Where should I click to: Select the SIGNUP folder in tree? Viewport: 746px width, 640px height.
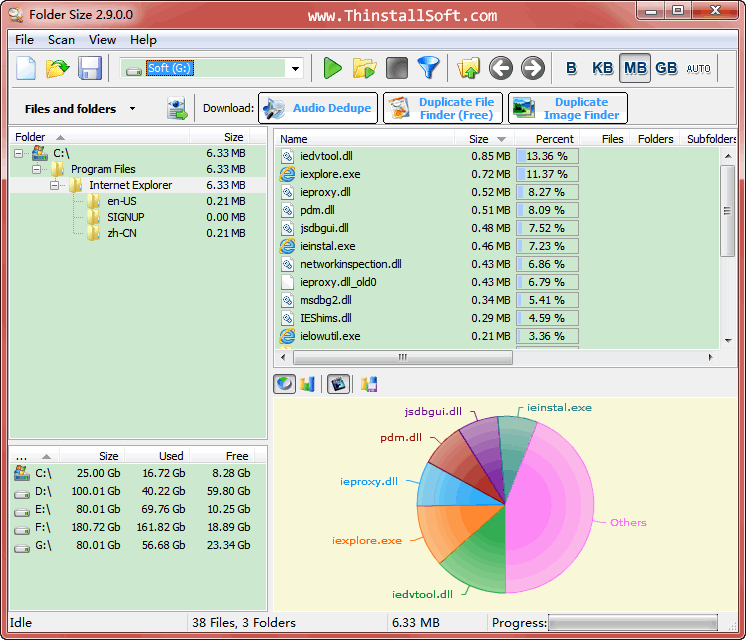pos(126,217)
